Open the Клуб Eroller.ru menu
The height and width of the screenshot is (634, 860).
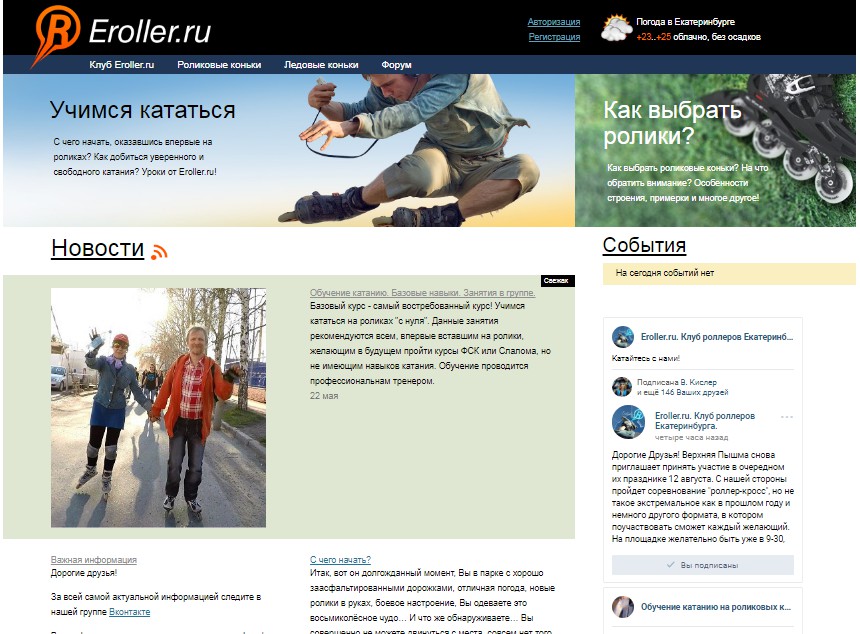(x=122, y=65)
